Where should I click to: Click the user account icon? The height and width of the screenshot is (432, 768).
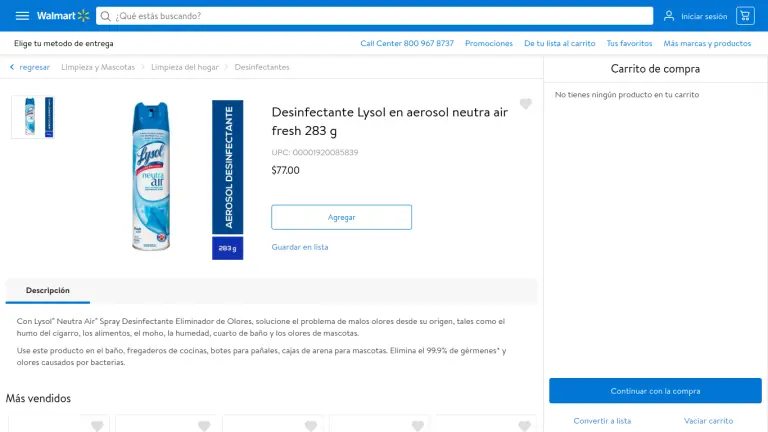[x=669, y=16]
